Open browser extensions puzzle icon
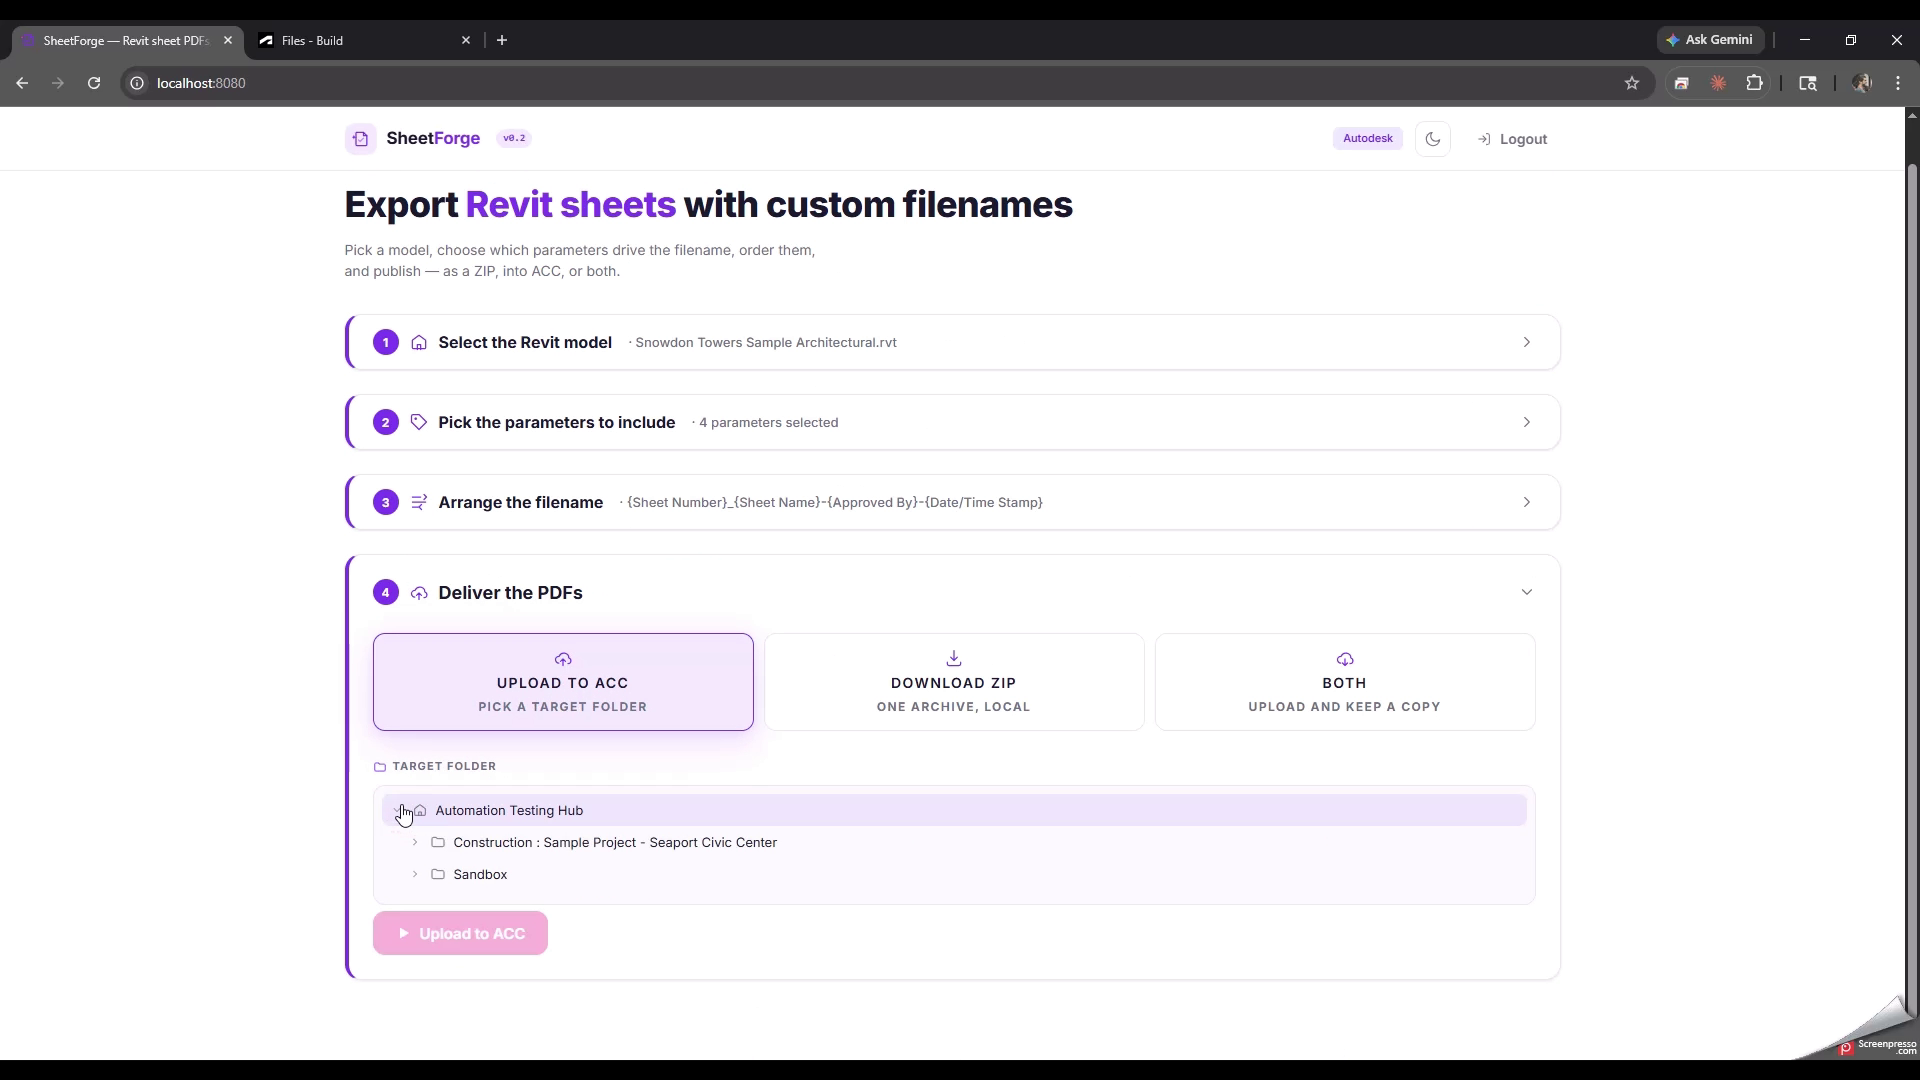The image size is (1920, 1080). tap(1754, 83)
